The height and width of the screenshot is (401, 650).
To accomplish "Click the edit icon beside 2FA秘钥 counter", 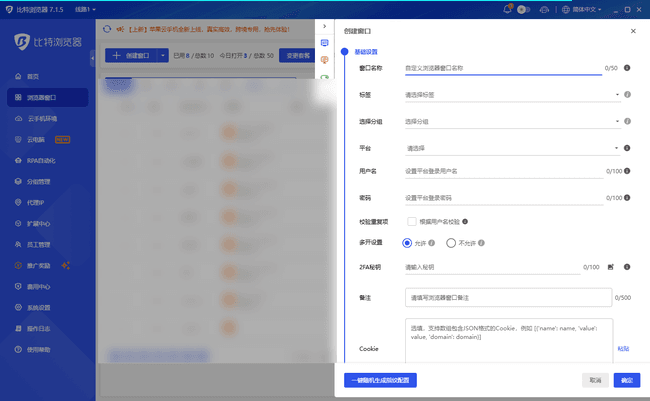I will point(611,267).
